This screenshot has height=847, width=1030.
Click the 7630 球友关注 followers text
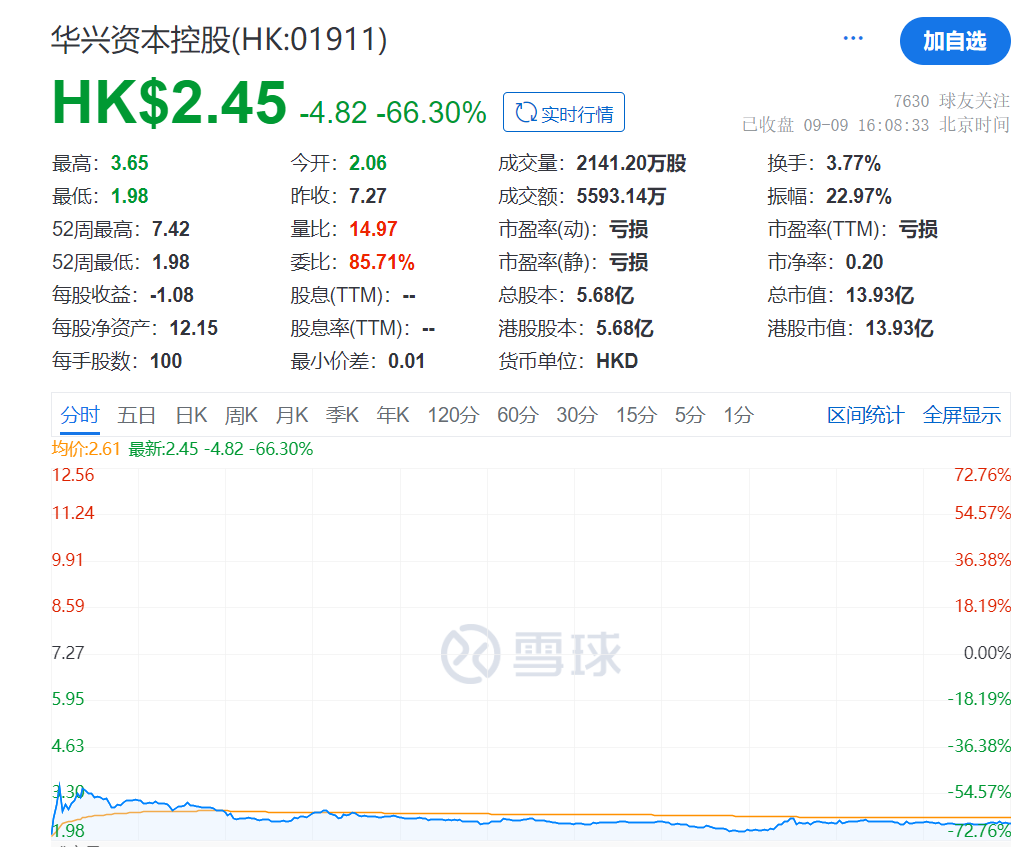pos(951,101)
